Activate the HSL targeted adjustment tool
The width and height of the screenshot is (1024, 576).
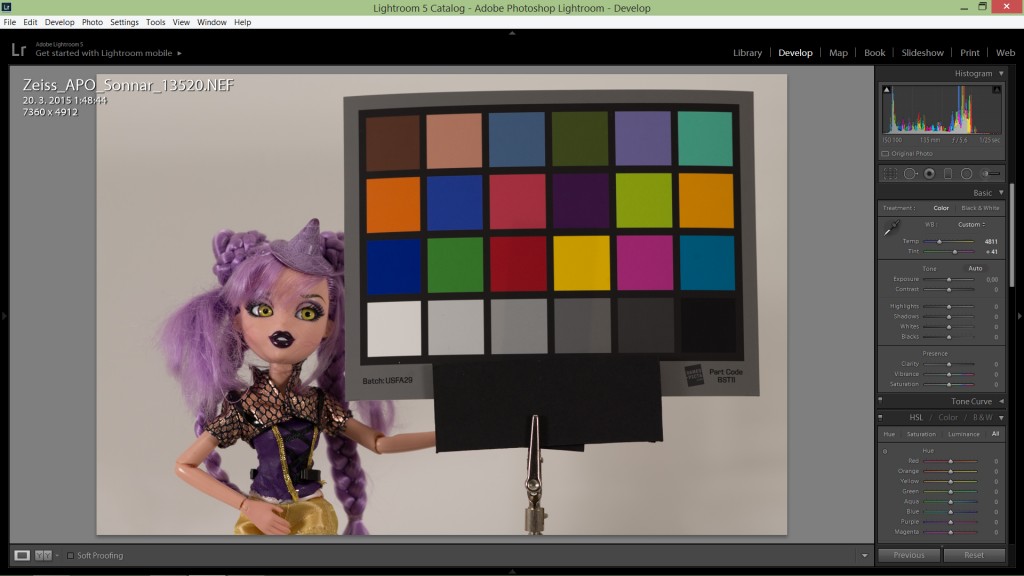[885, 451]
